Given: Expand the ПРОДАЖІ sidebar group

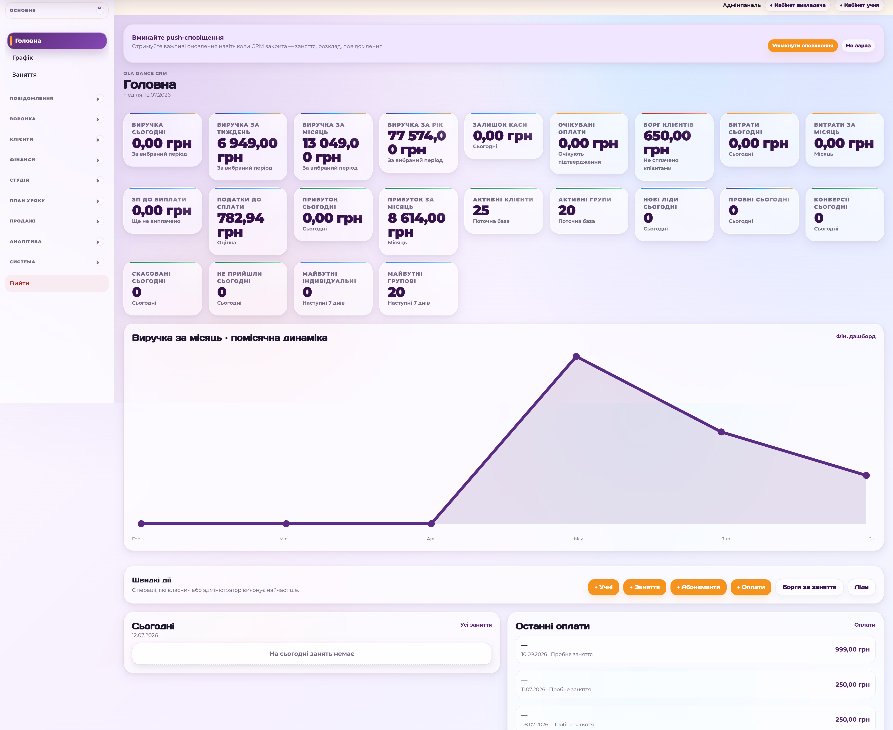Looking at the screenshot, I should (56, 221).
